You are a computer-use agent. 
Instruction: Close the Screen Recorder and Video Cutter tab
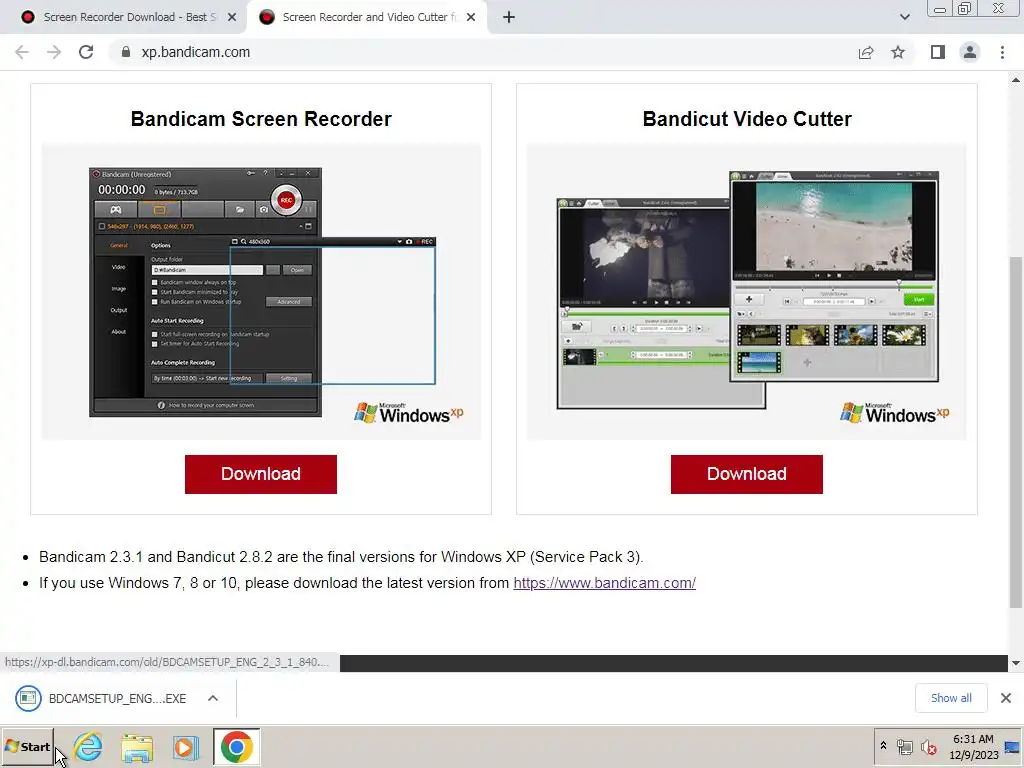pos(471,18)
